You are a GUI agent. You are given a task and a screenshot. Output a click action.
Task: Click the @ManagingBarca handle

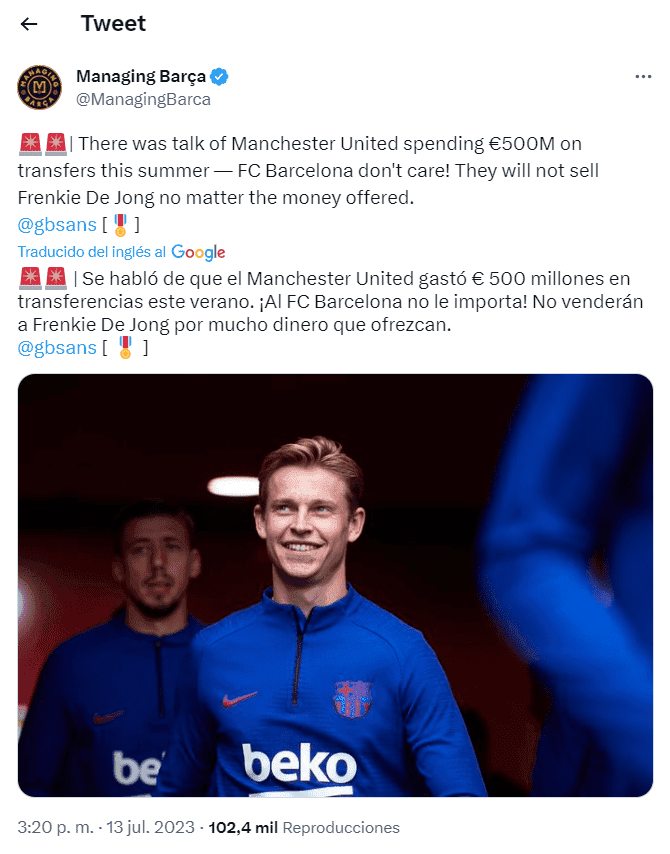[143, 99]
